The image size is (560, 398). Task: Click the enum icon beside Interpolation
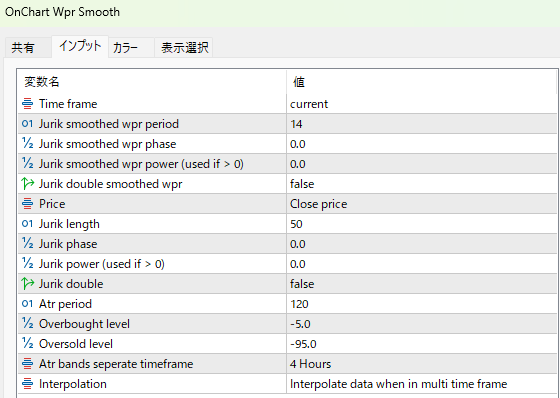pos(28,384)
